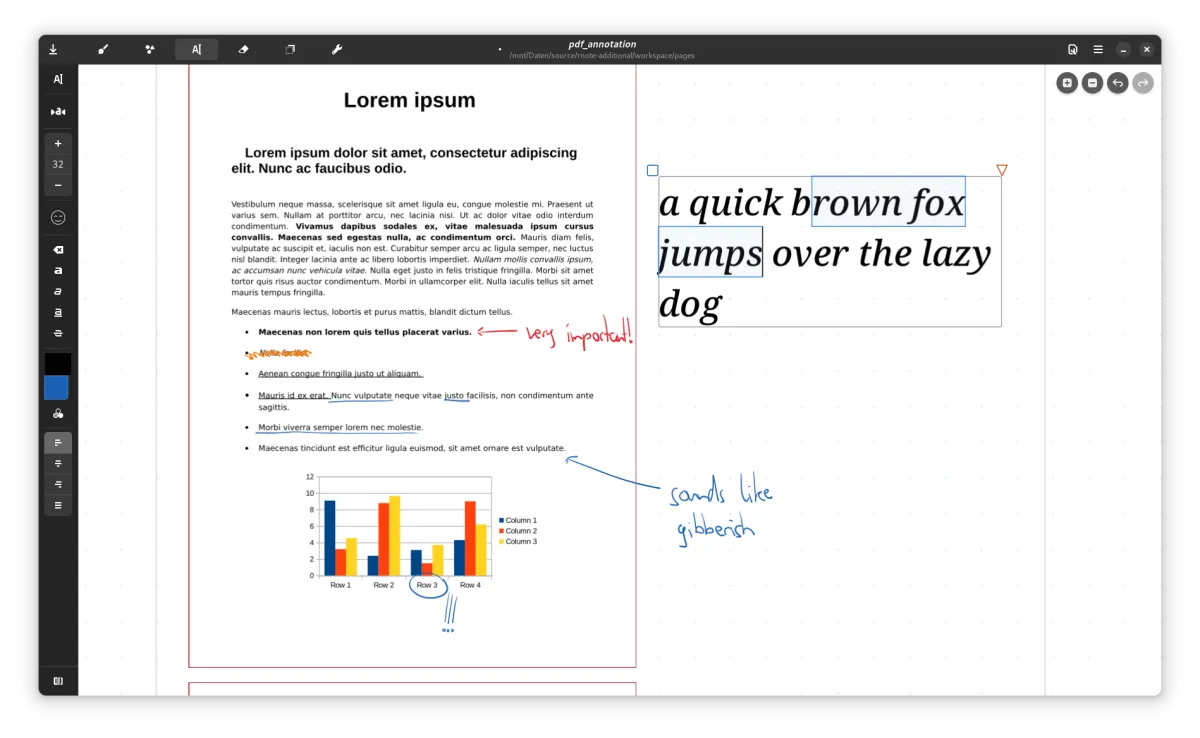This screenshot has width=1200, height=738.
Task: Set text alignment to center
Action: click(57, 463)
